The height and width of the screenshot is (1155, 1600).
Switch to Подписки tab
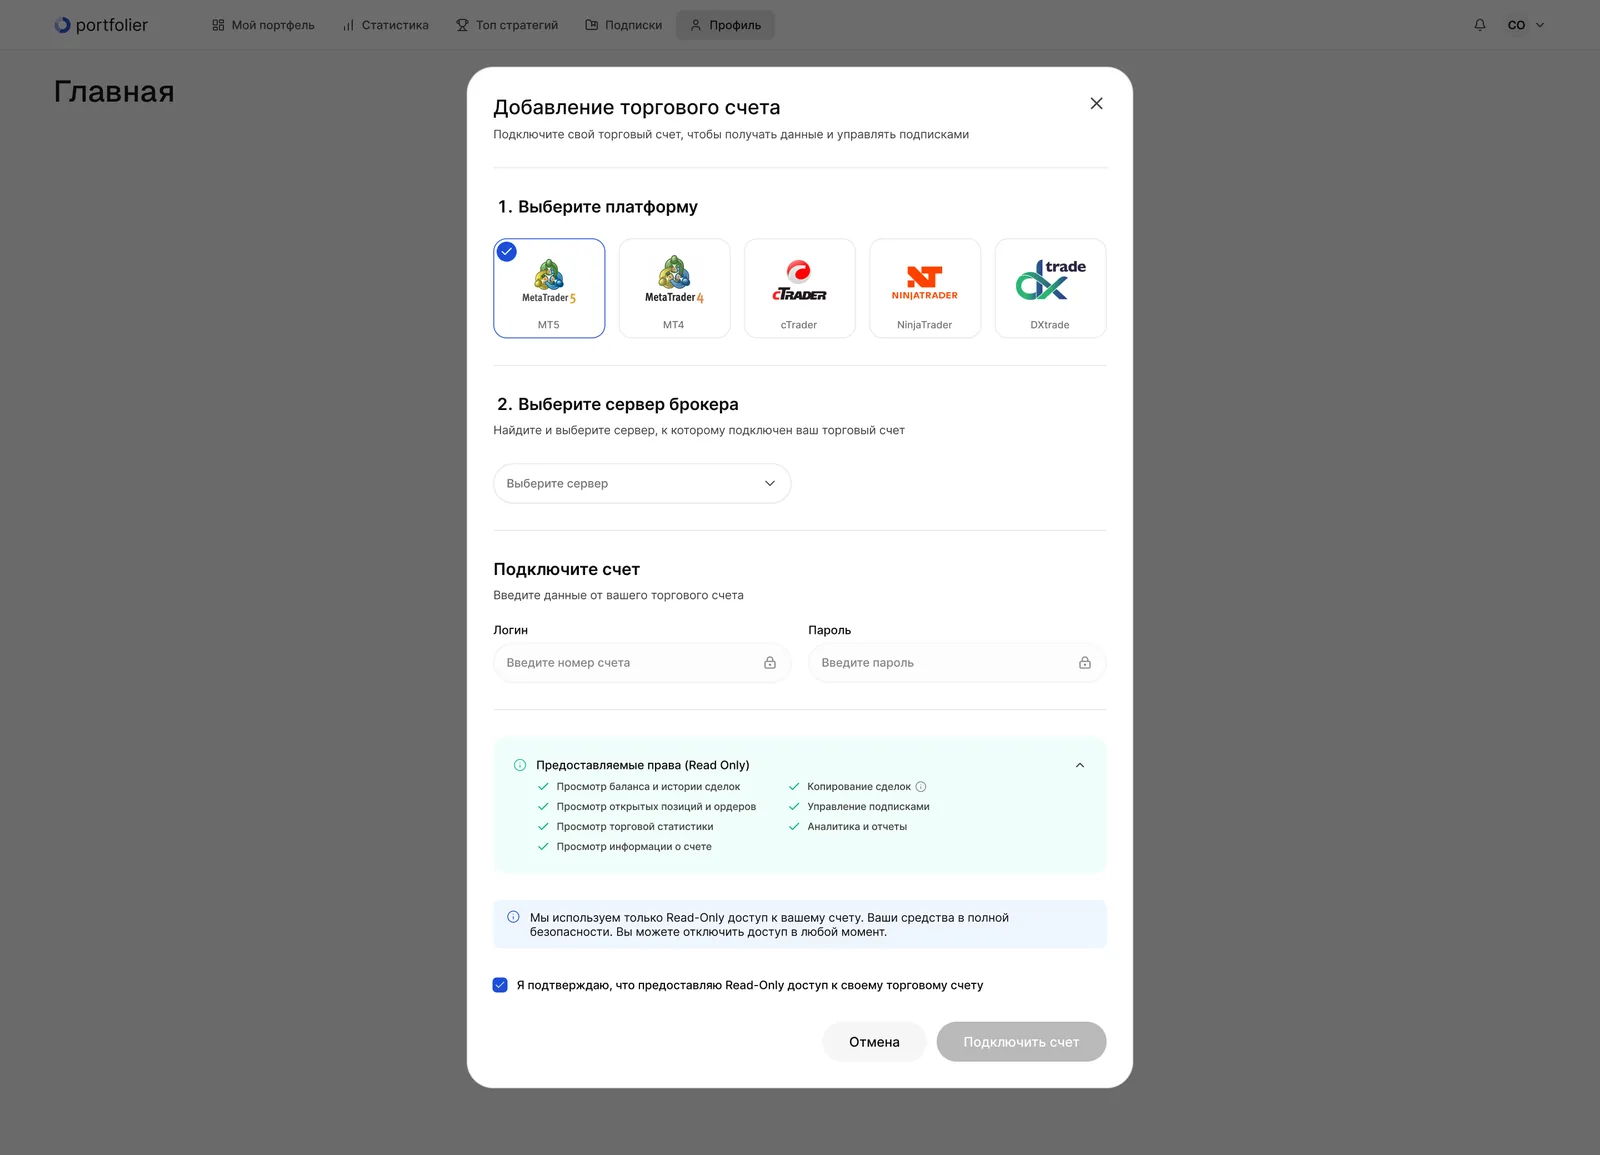click(x=624, y=25)
